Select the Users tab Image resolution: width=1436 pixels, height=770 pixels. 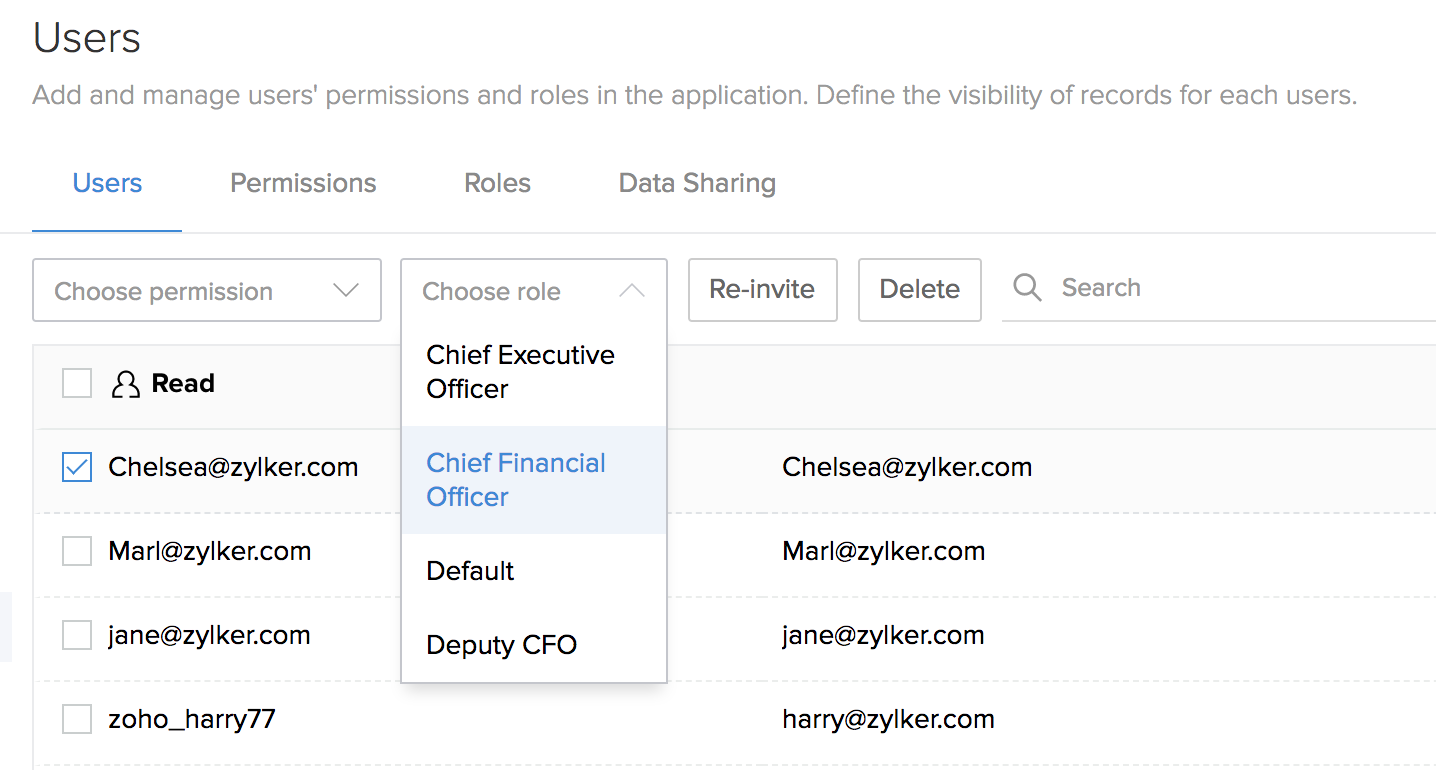pyautogui.click(x=107, y=183)
